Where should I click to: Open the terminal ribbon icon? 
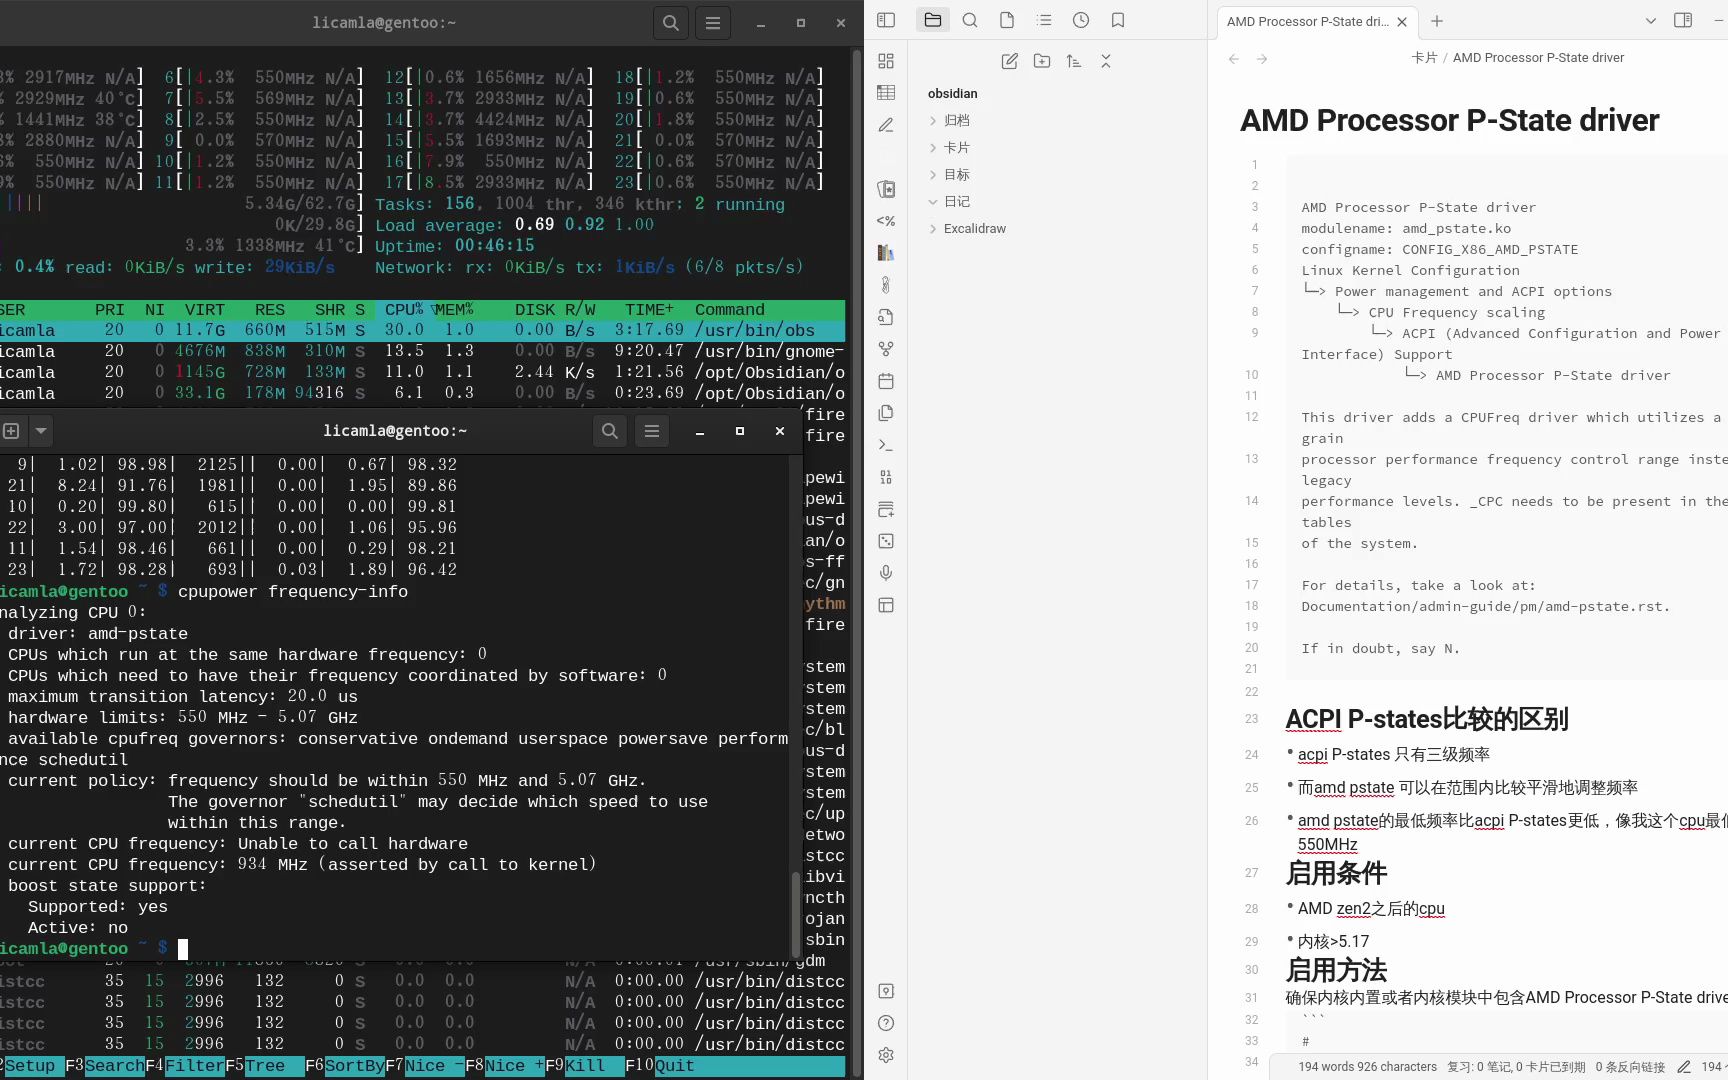885,444
